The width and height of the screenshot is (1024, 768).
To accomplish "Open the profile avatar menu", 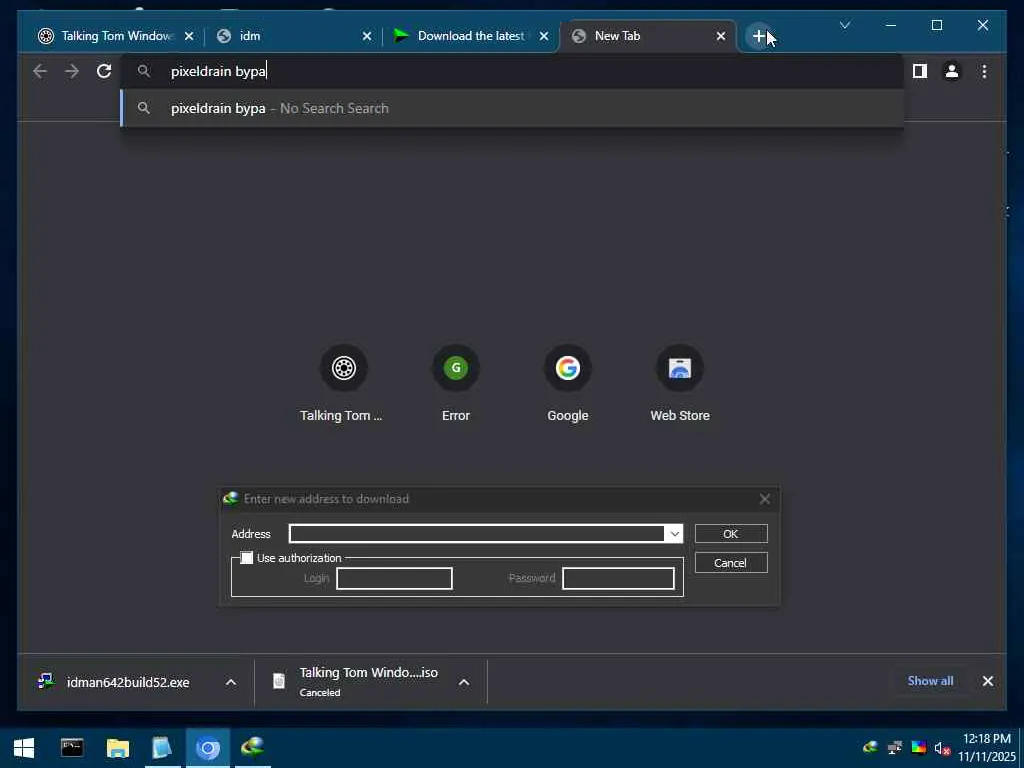I will (x=952, y=71).
